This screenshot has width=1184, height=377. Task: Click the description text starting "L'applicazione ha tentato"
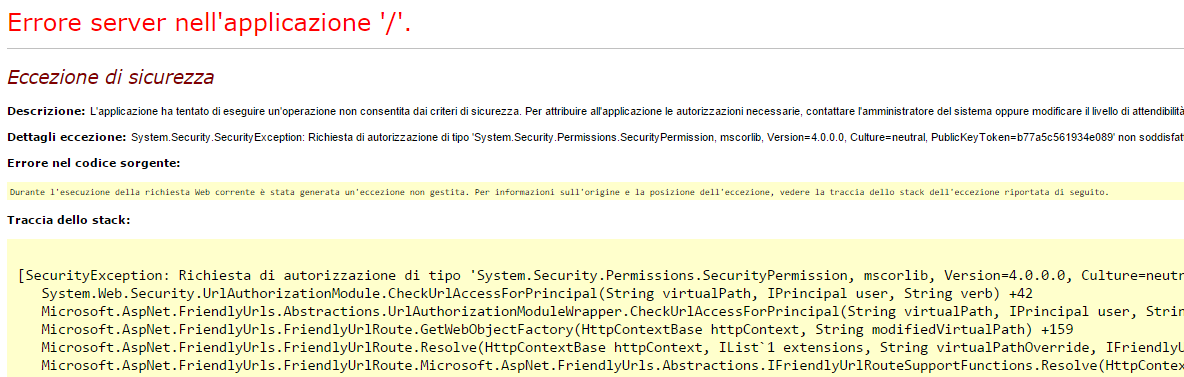point(637,112)
